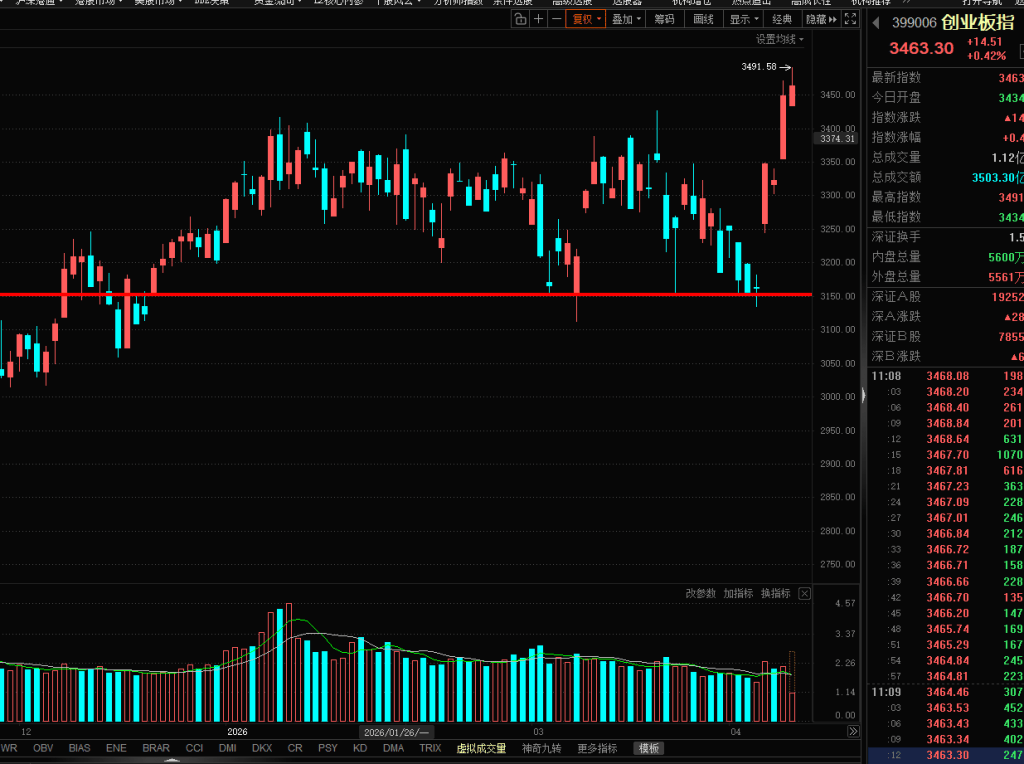Zoom out chart with minus icon
Viewport: 1024px width, 764px height.
pos(556,19)
